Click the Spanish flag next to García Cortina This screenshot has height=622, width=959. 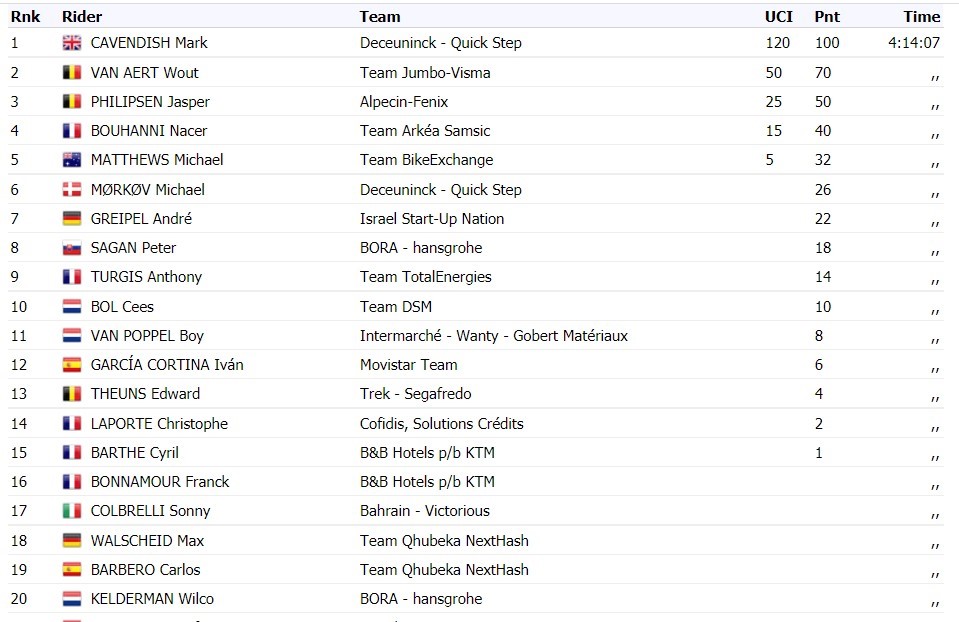72,365
